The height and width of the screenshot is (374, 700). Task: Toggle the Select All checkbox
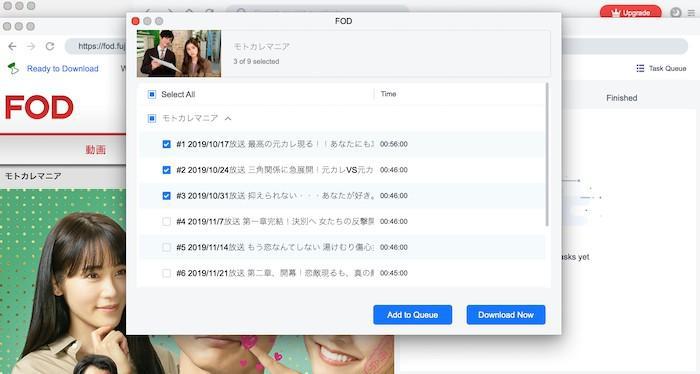tap(152, 94)
